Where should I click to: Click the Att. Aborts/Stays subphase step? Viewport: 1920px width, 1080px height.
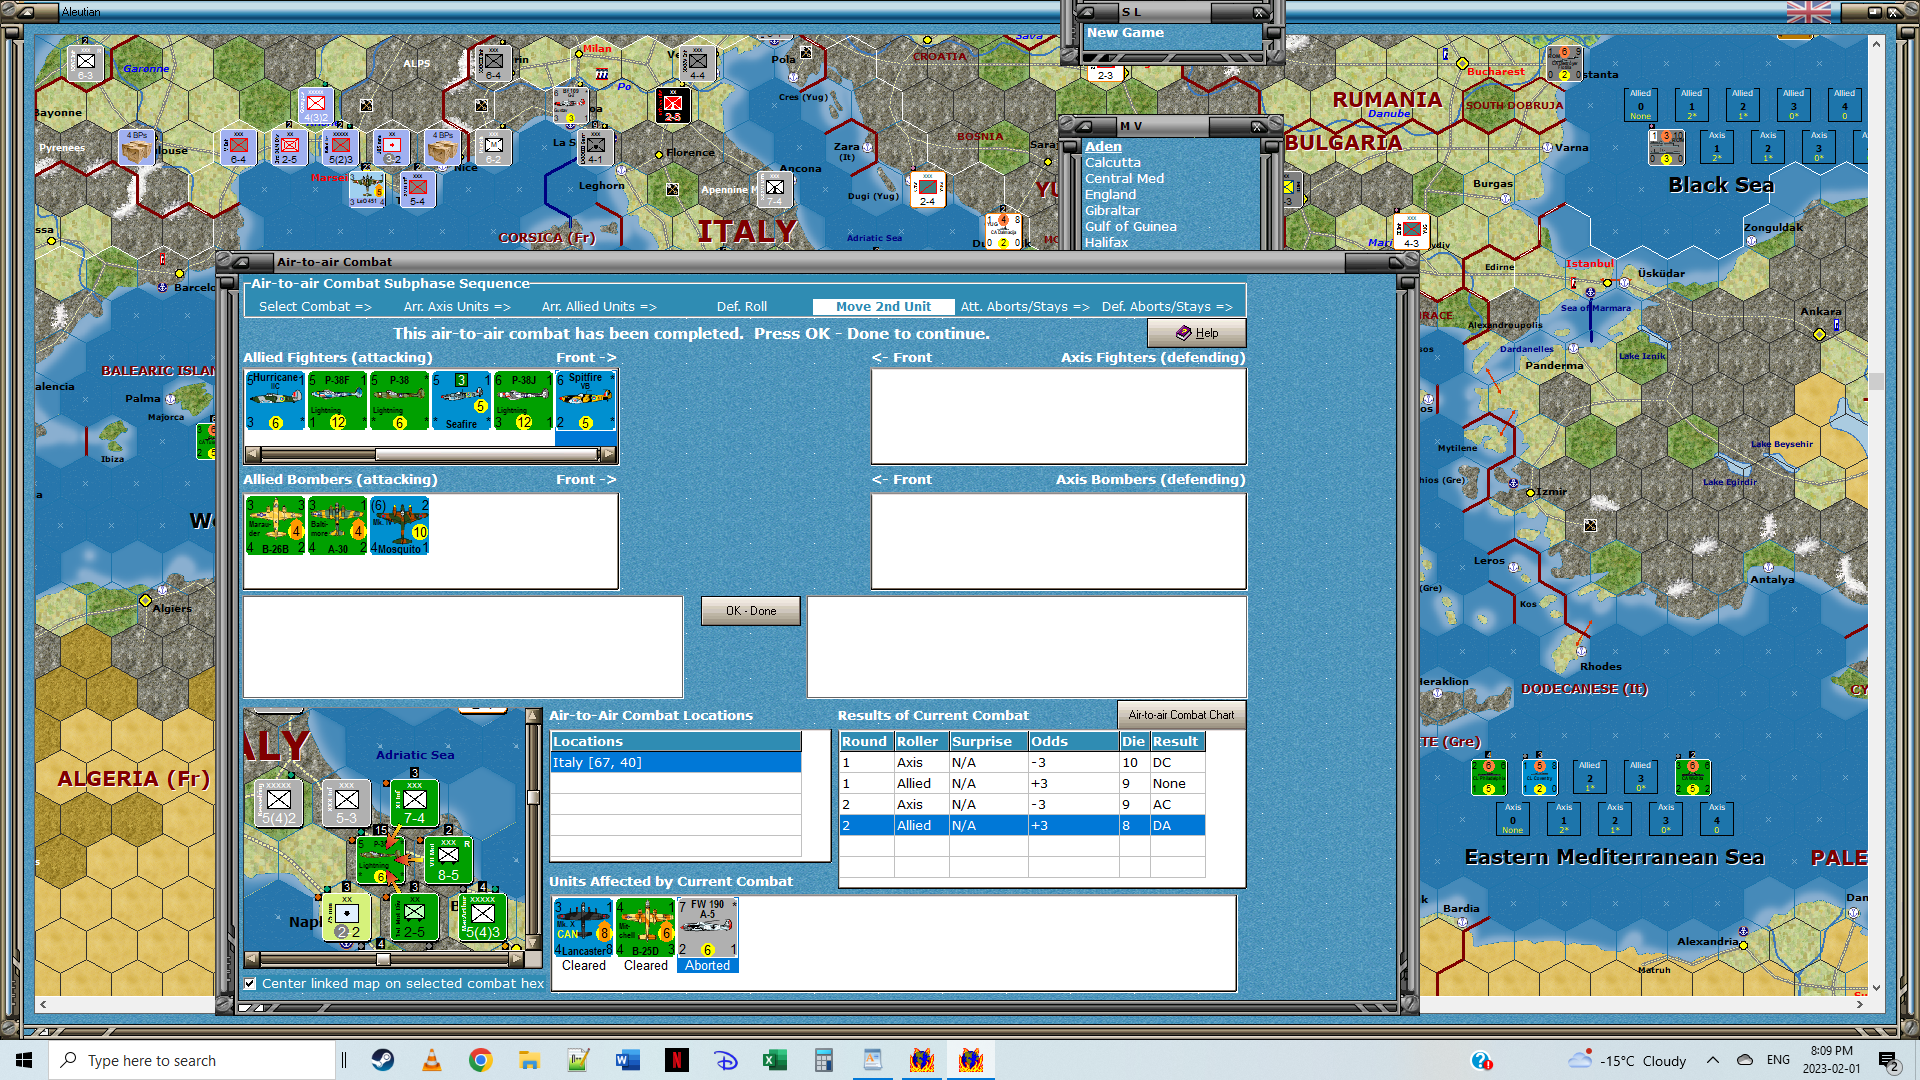[1025, 307]
